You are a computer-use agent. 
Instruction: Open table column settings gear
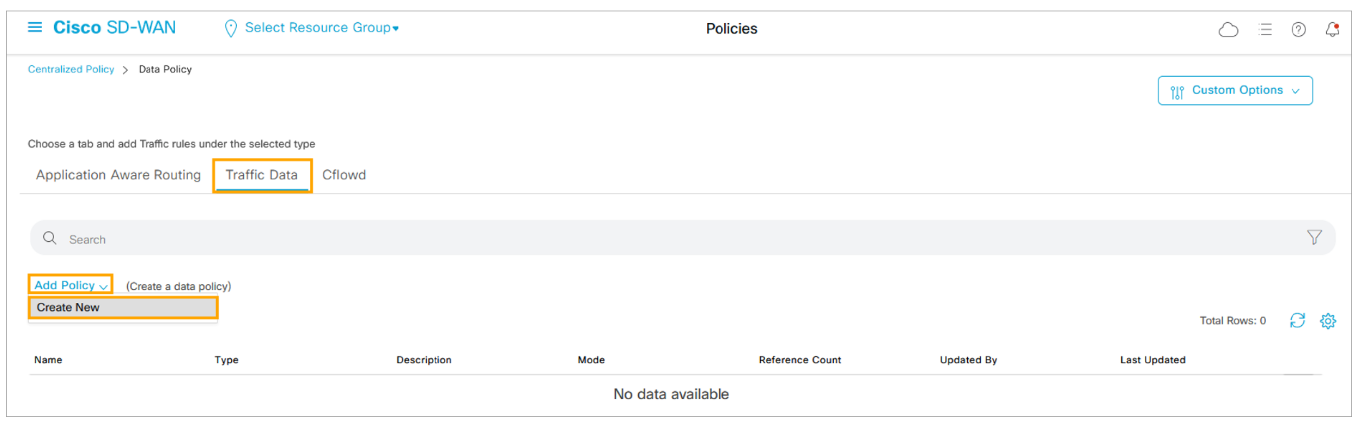point(1328,321)
